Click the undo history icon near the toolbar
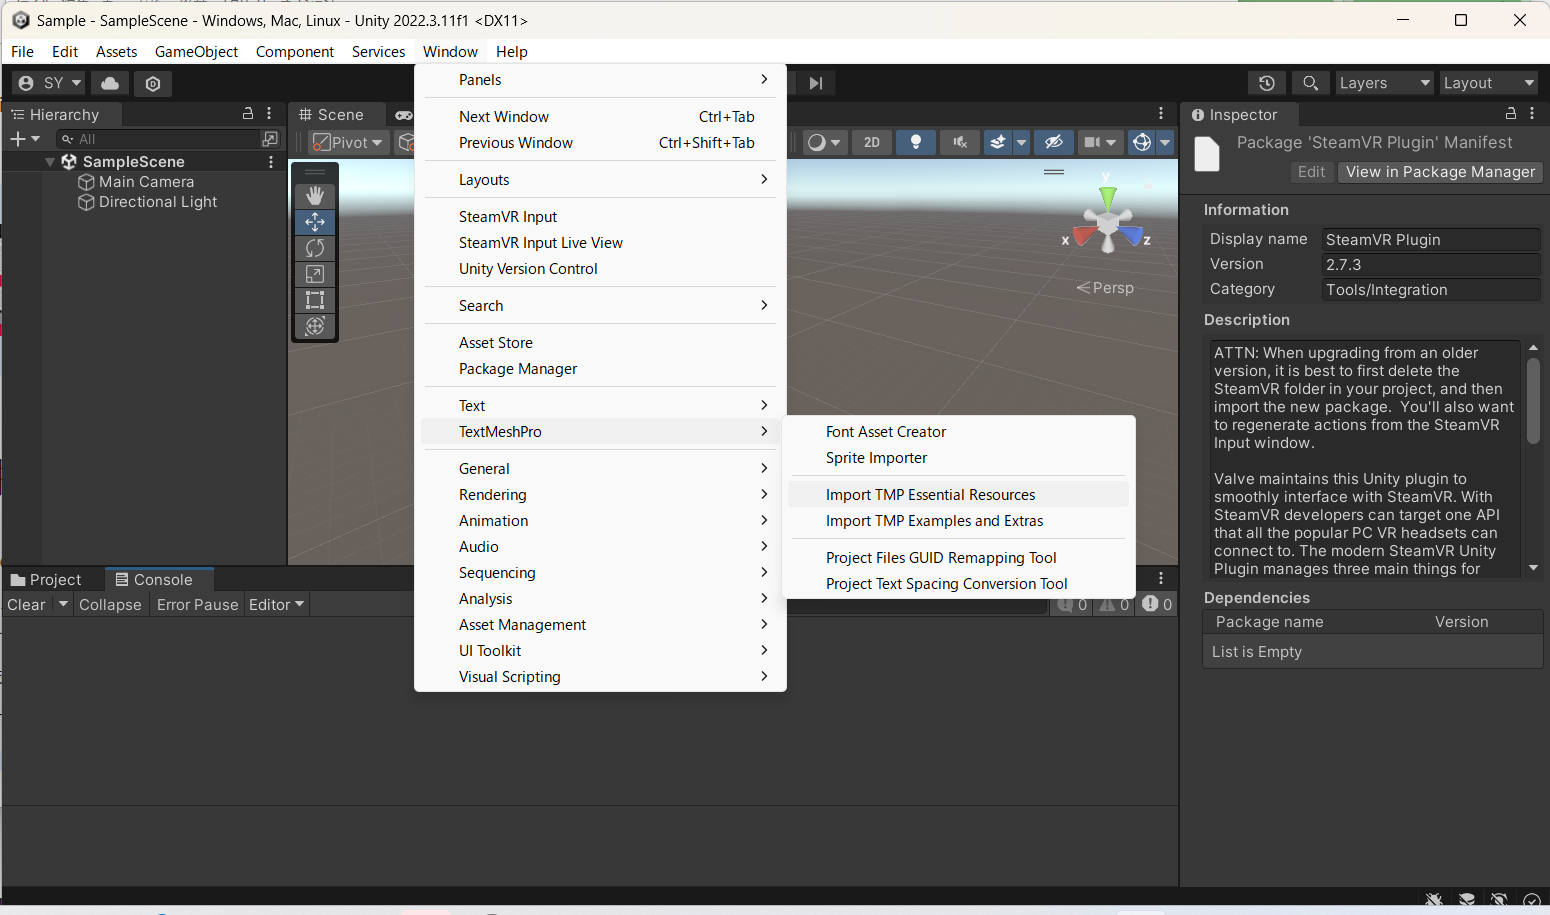 pyautogui.click(x=1266, y=83)
